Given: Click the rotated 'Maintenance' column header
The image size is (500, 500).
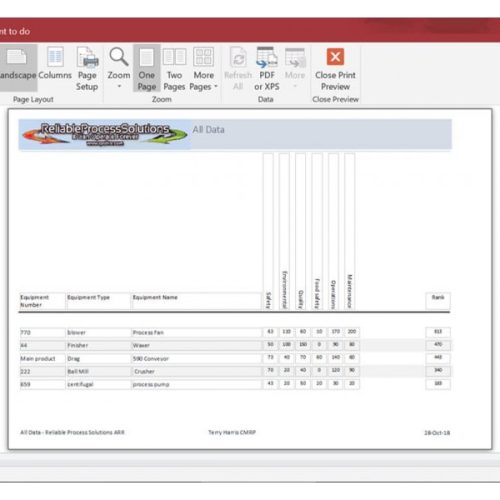Looking at the screenshot, I should click(x=349, y=292).
